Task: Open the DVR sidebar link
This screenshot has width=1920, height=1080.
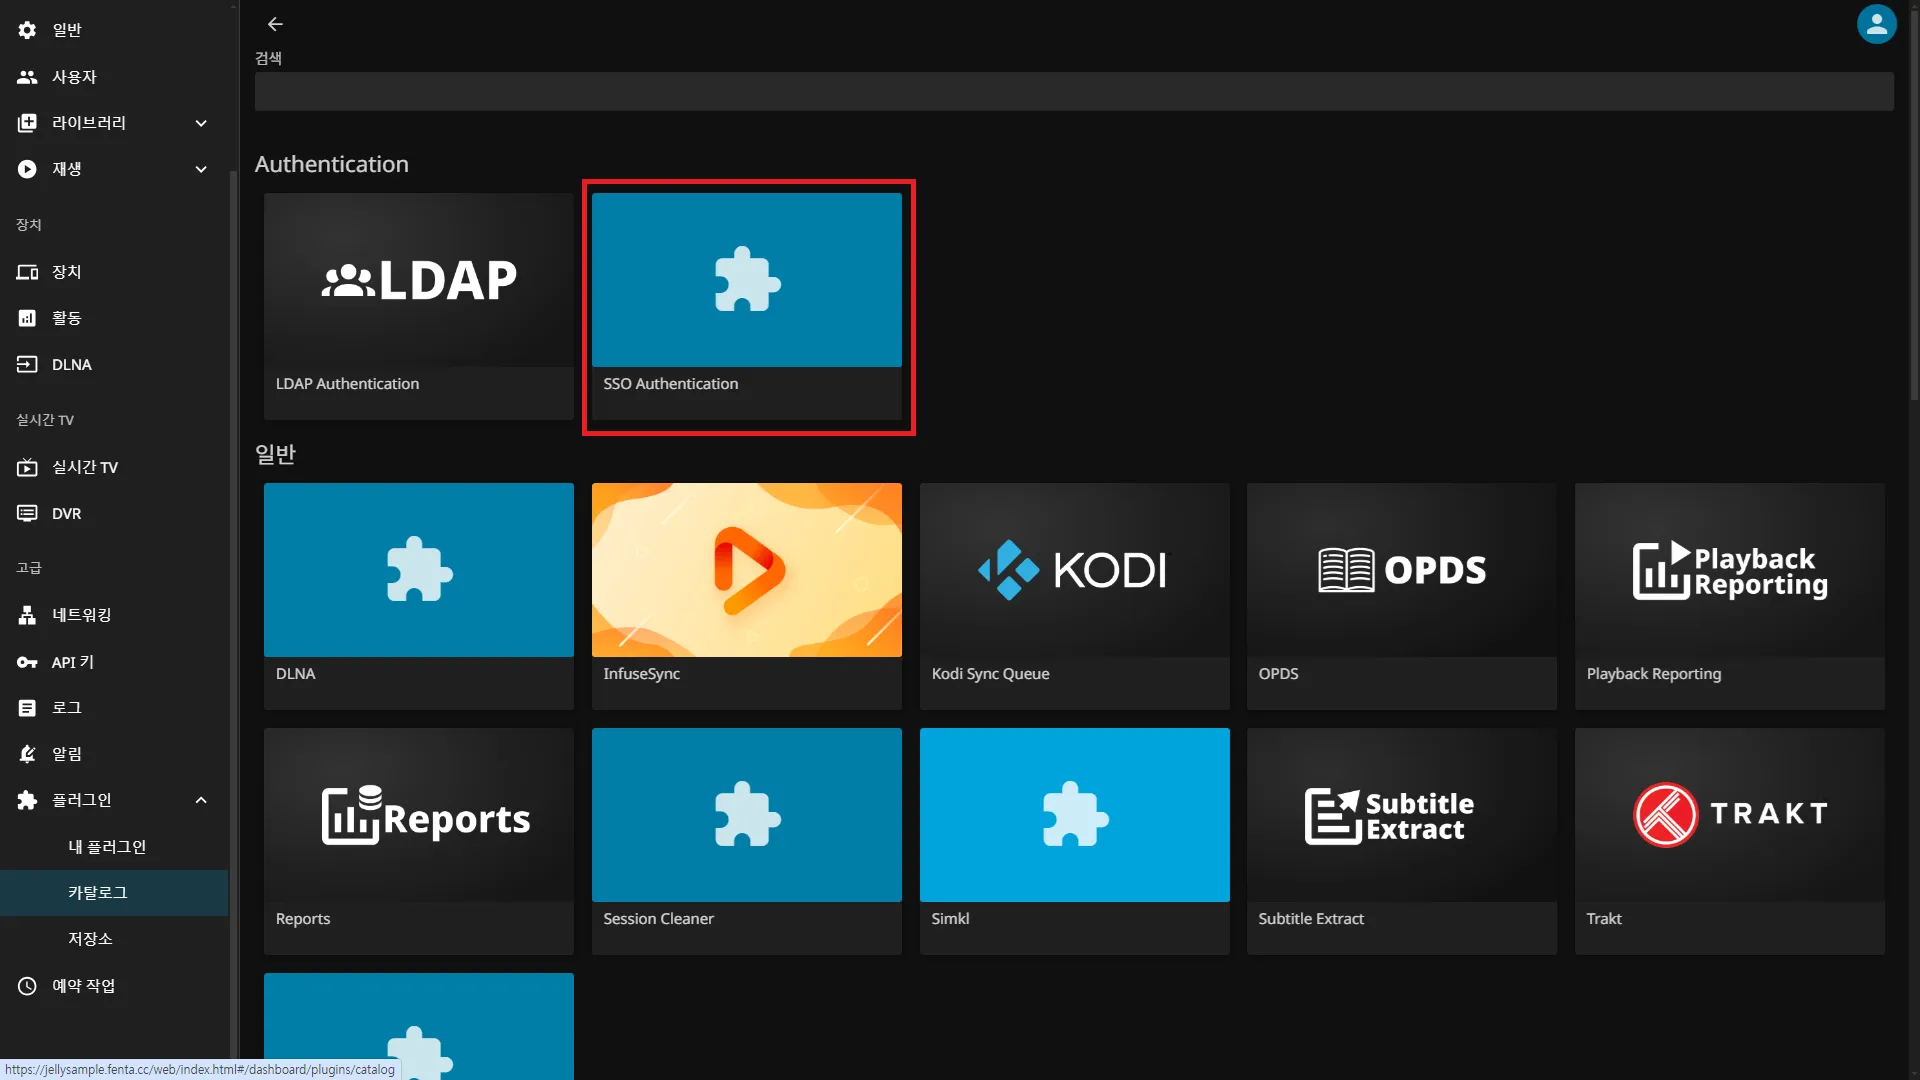Action: pyautogui.click(x=66, y=514)
